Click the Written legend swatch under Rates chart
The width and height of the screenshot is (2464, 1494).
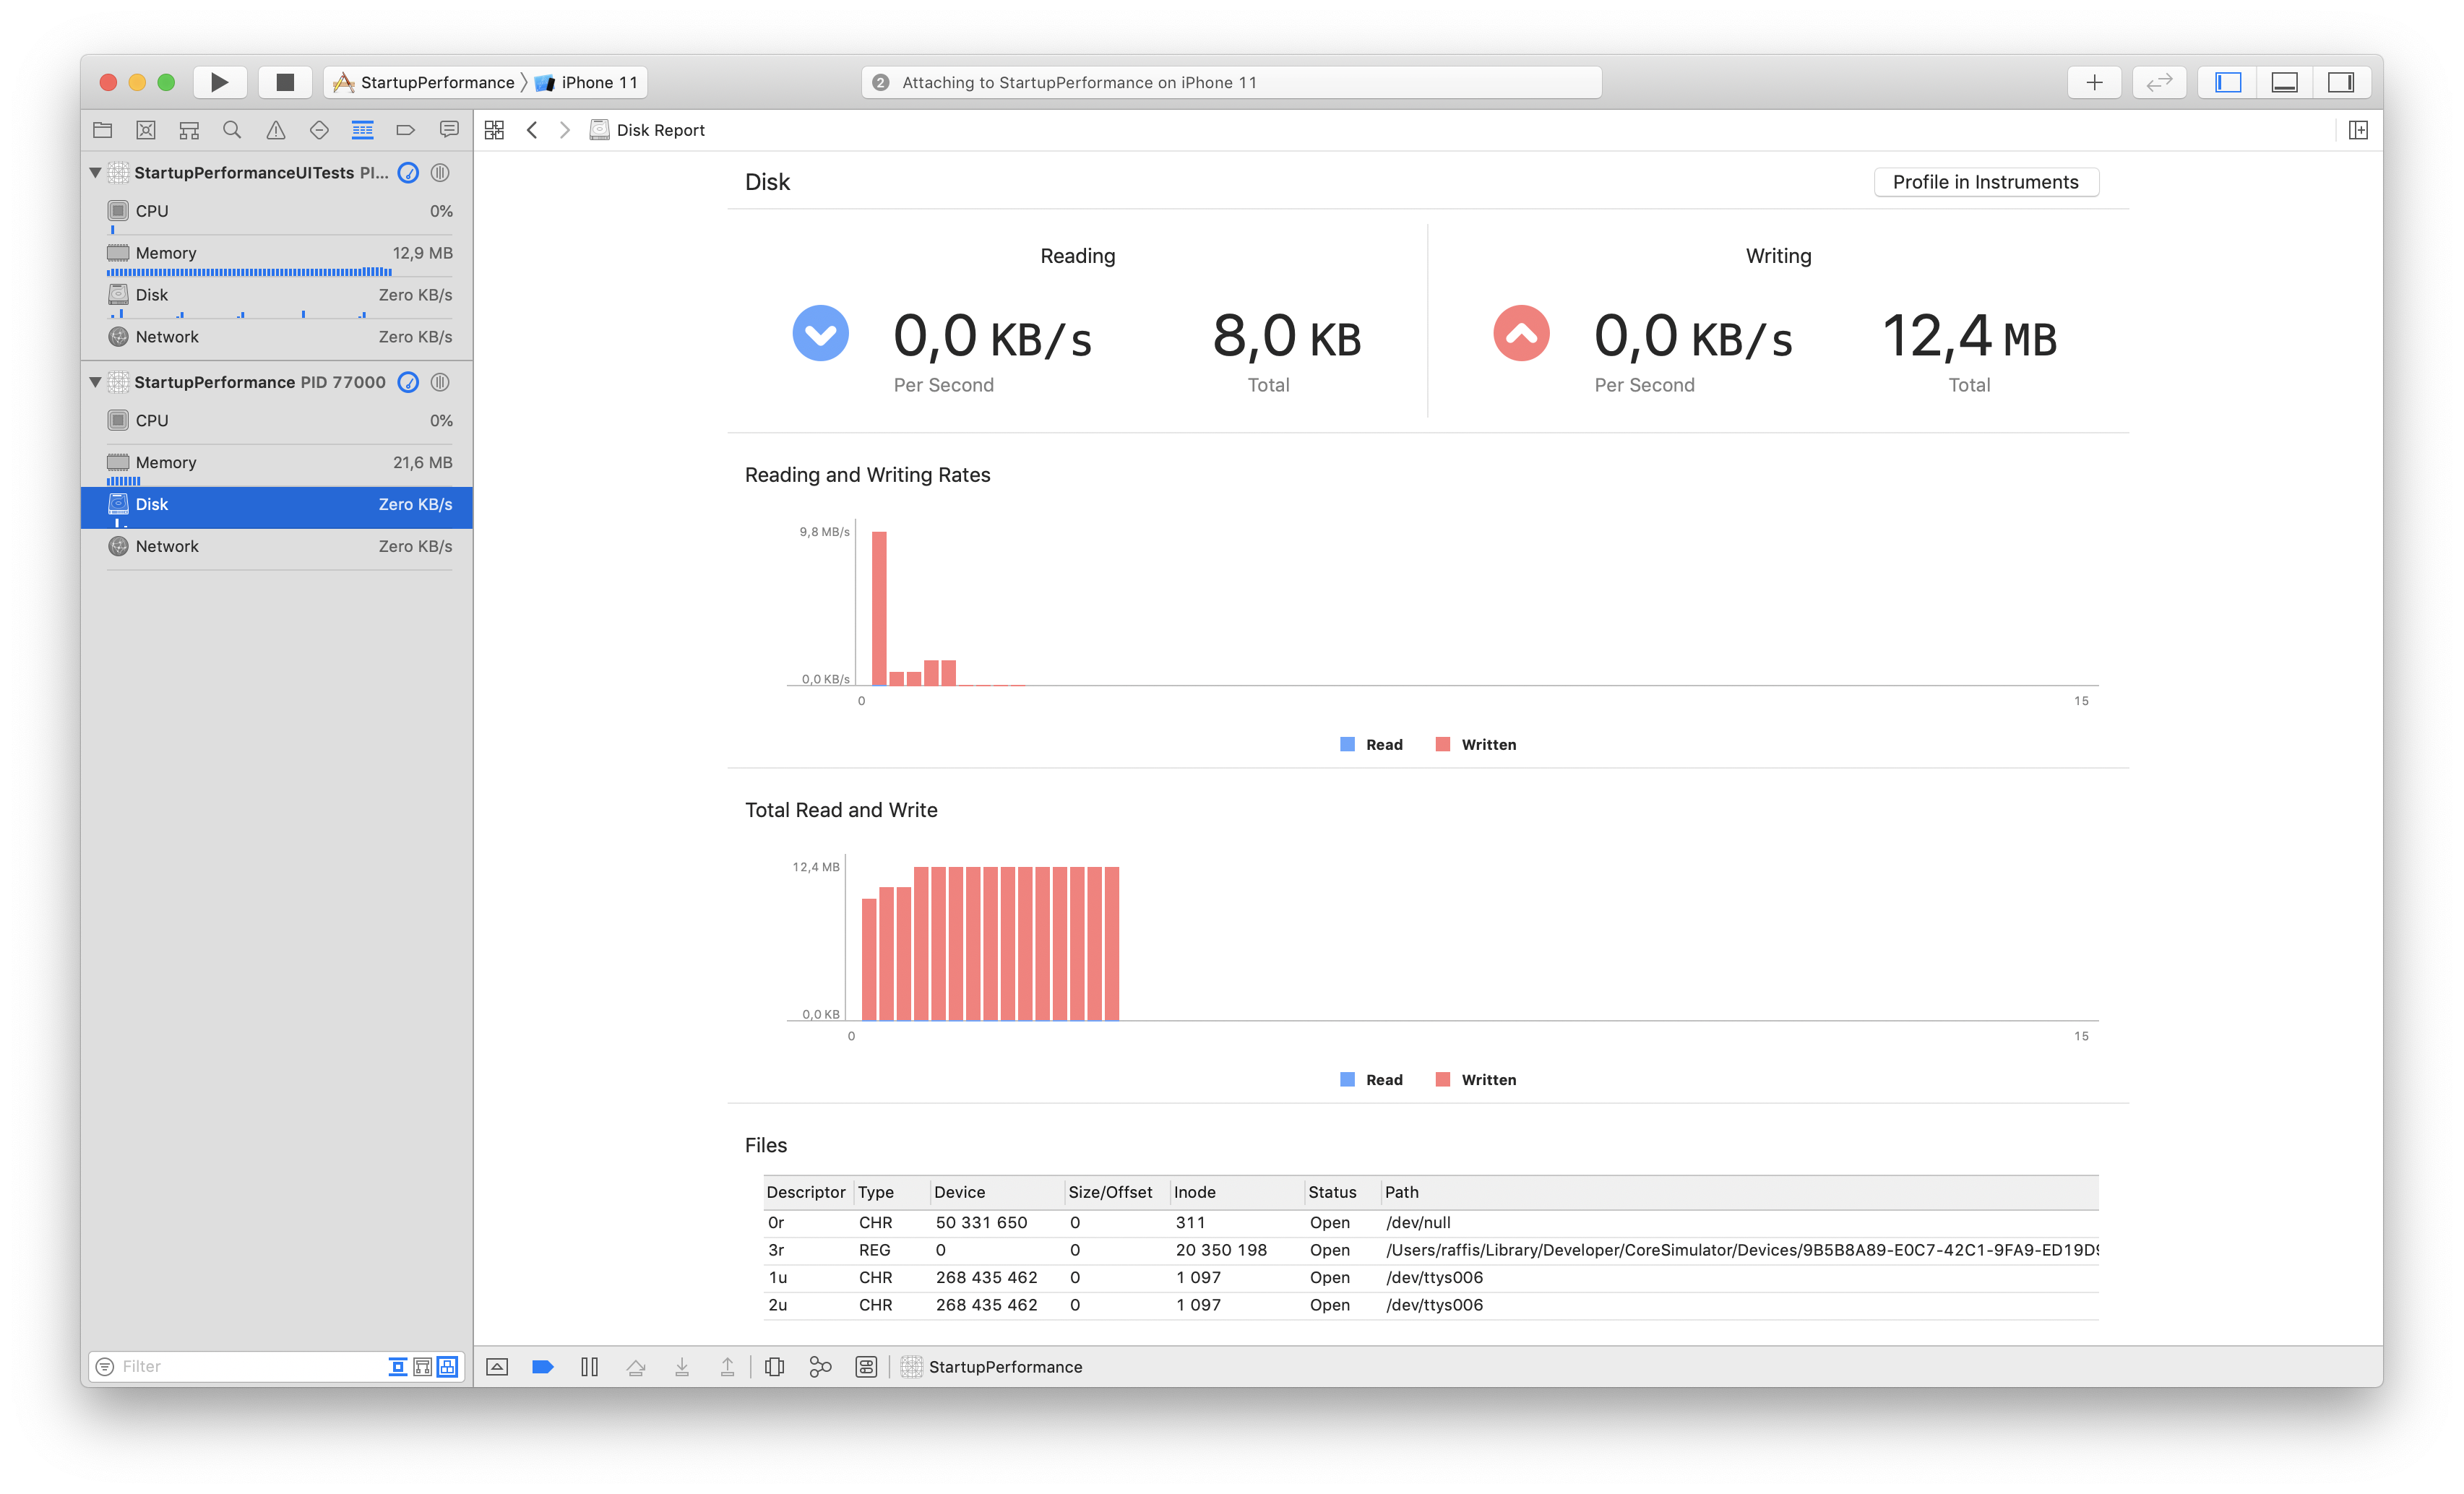tap(1443, 744)
